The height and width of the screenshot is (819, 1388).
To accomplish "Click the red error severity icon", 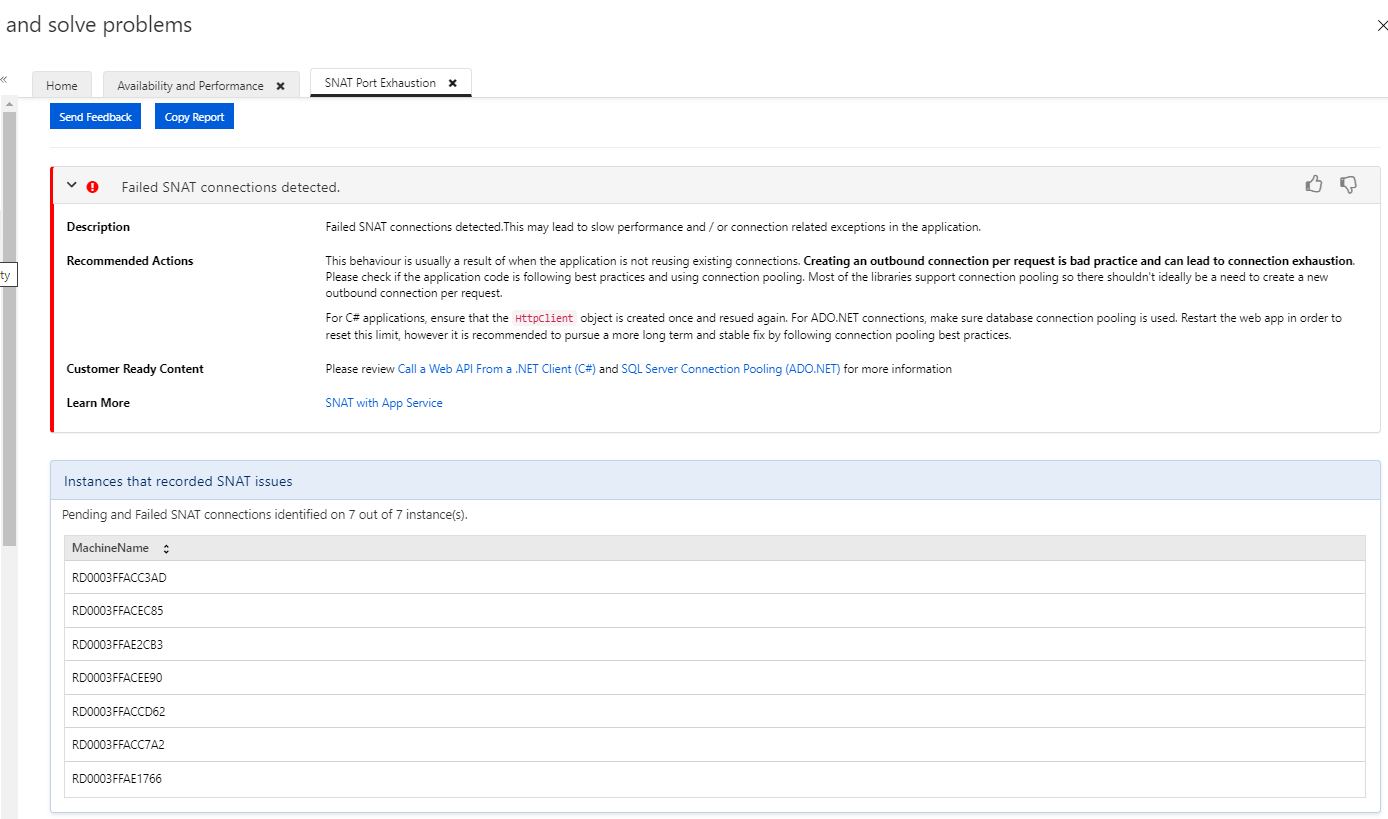I will pyautogui.click(x=92, y=186).
